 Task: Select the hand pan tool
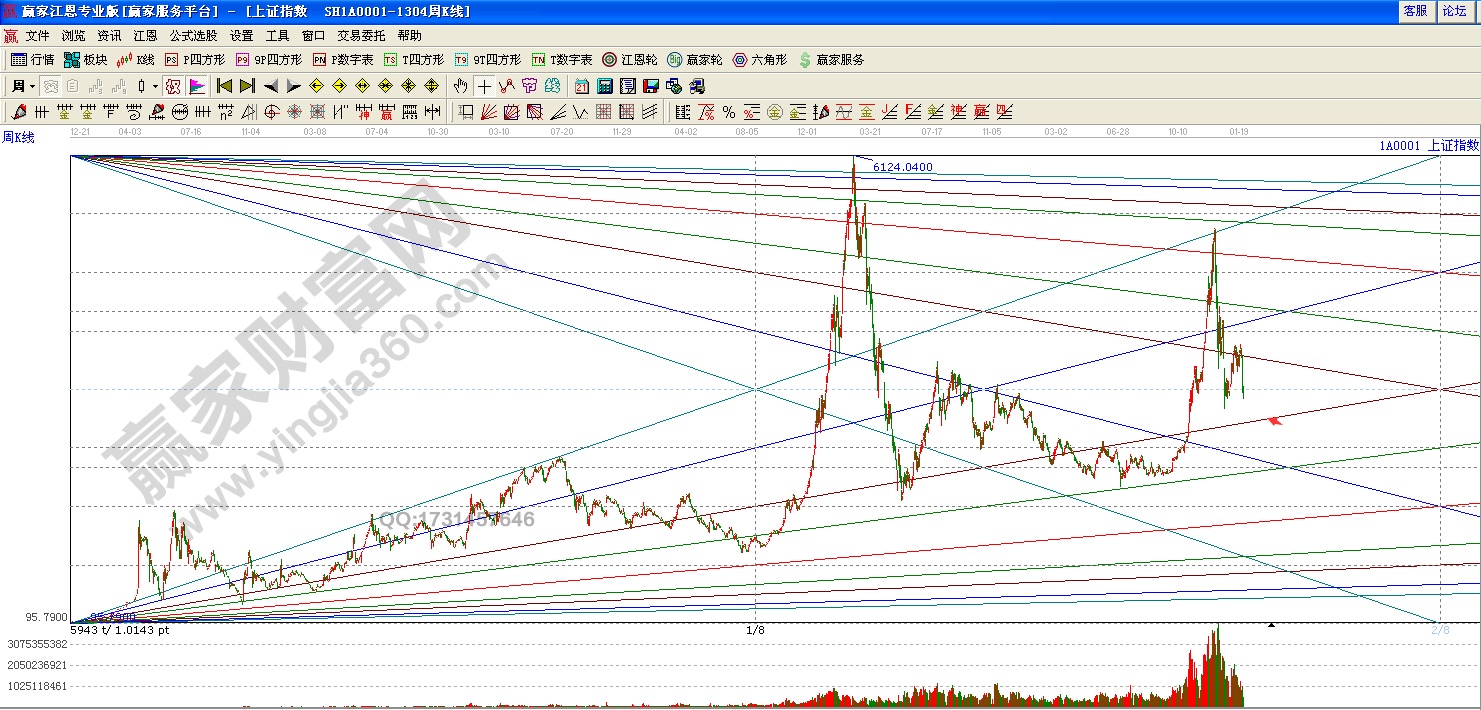coord(460,86)
